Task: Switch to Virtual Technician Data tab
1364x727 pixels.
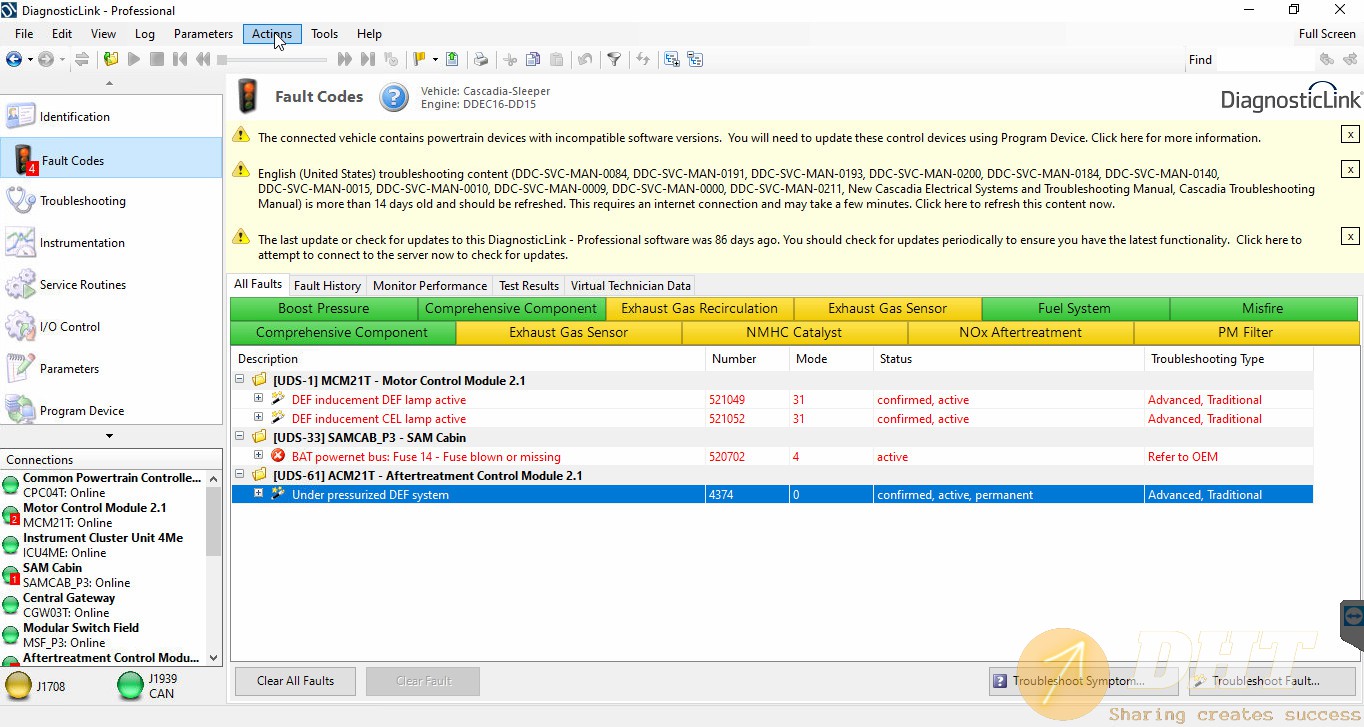Action: coord(631,285)
